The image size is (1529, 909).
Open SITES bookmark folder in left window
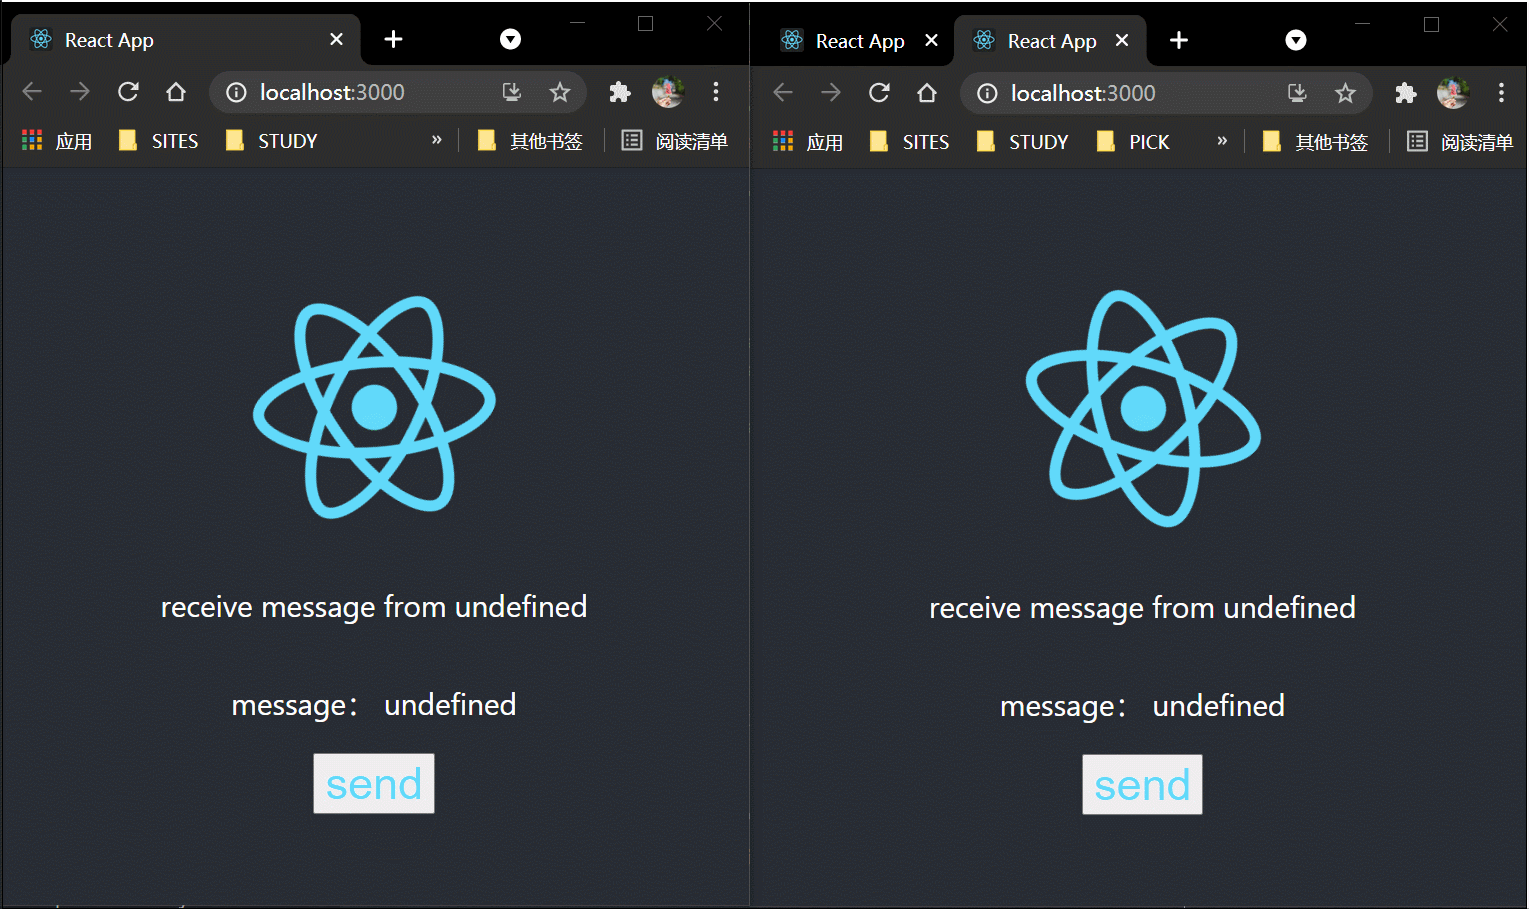159,141
